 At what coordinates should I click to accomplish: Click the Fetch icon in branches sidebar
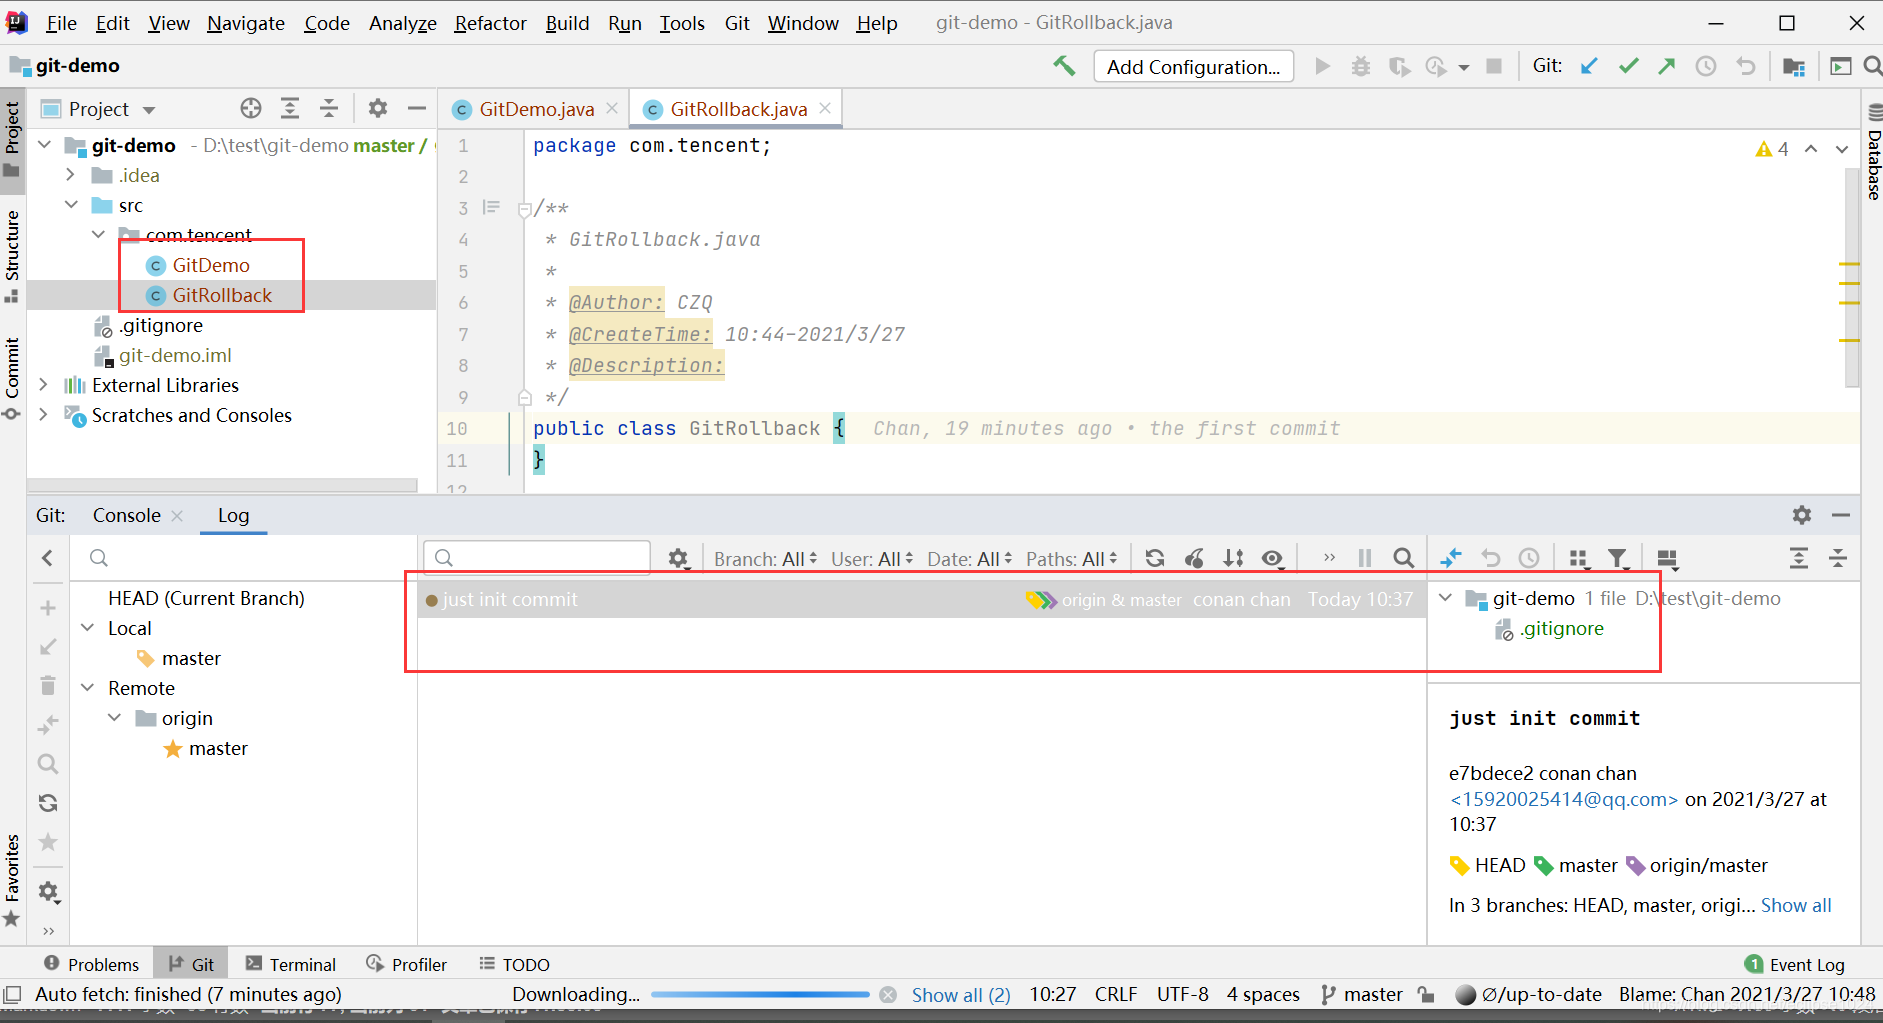[48, 803]
